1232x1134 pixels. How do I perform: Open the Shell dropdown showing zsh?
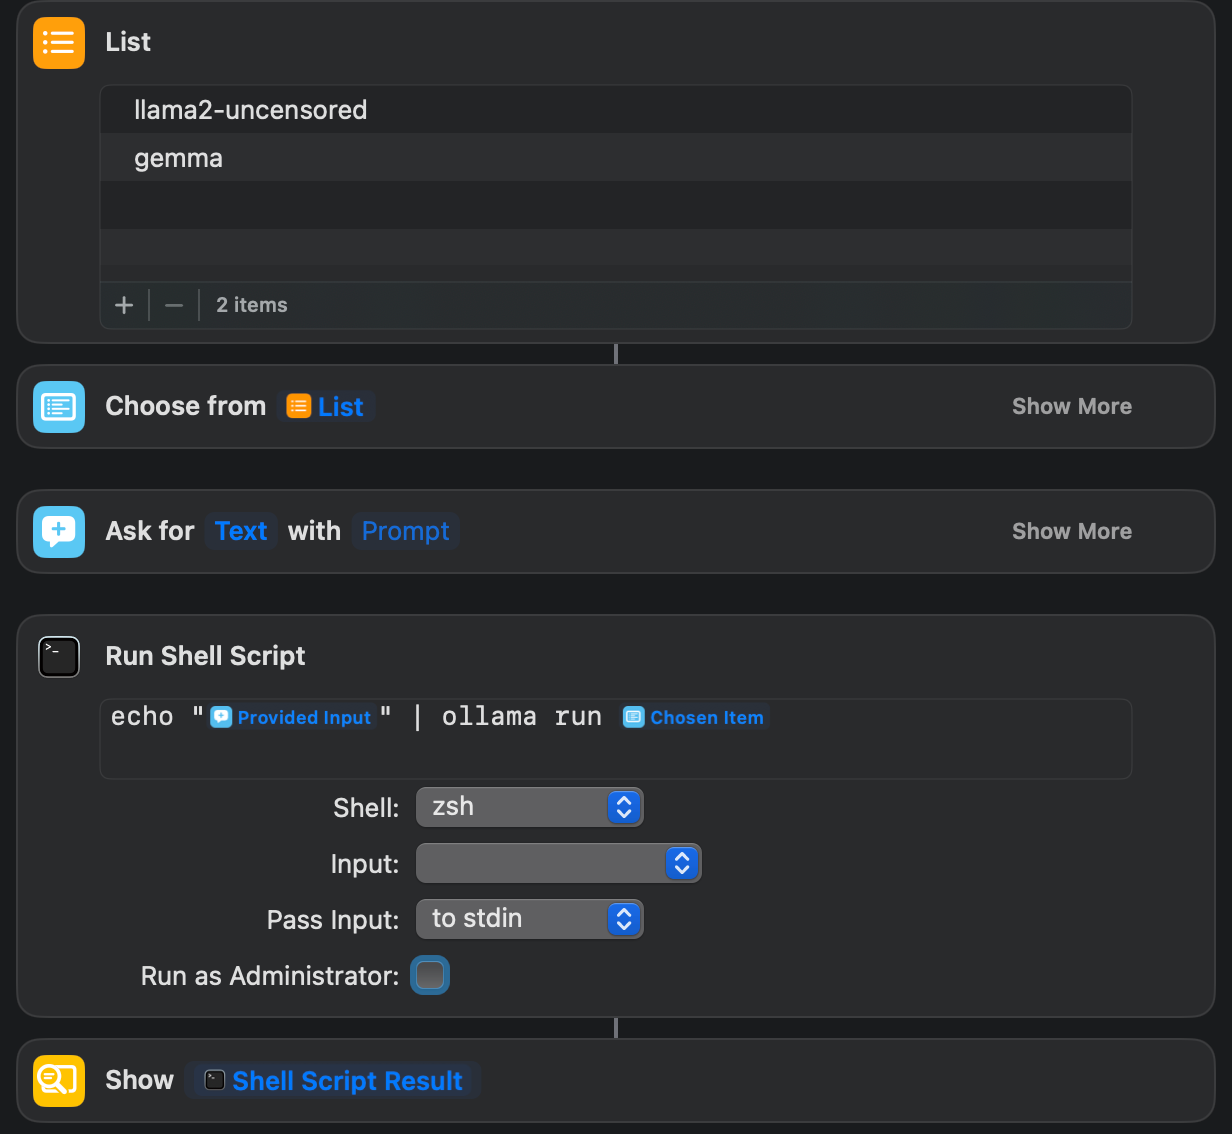click(529, 807)
